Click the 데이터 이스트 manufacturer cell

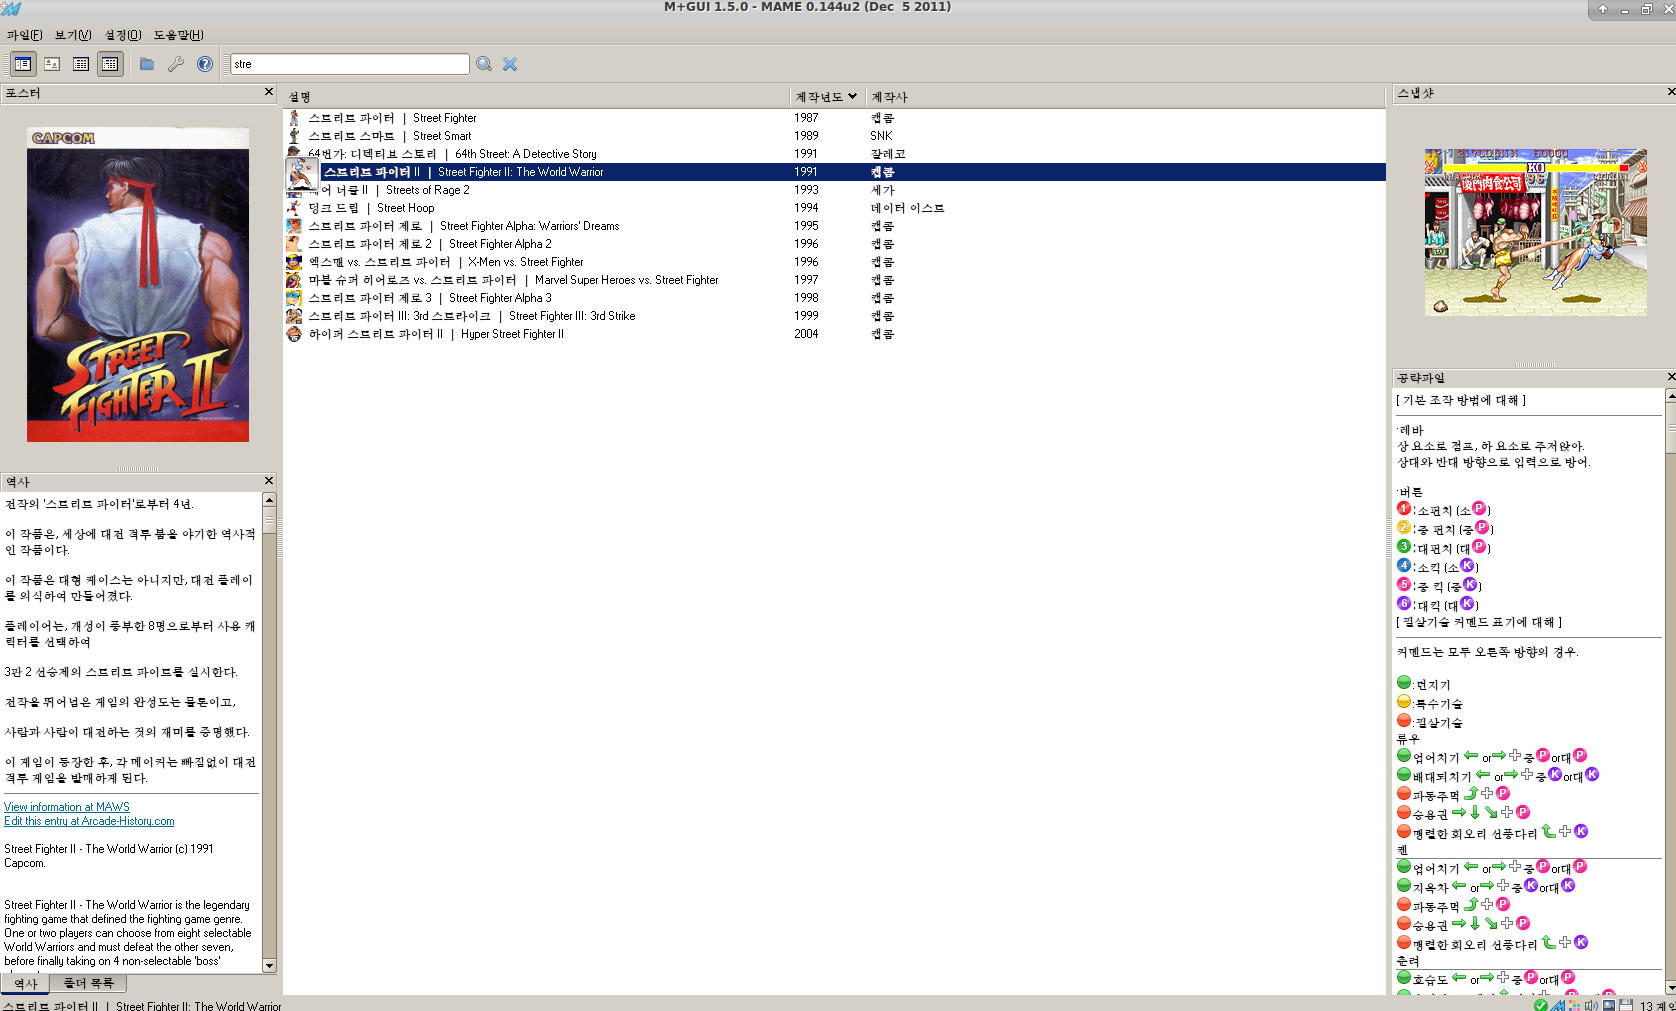tap(907, 208)
